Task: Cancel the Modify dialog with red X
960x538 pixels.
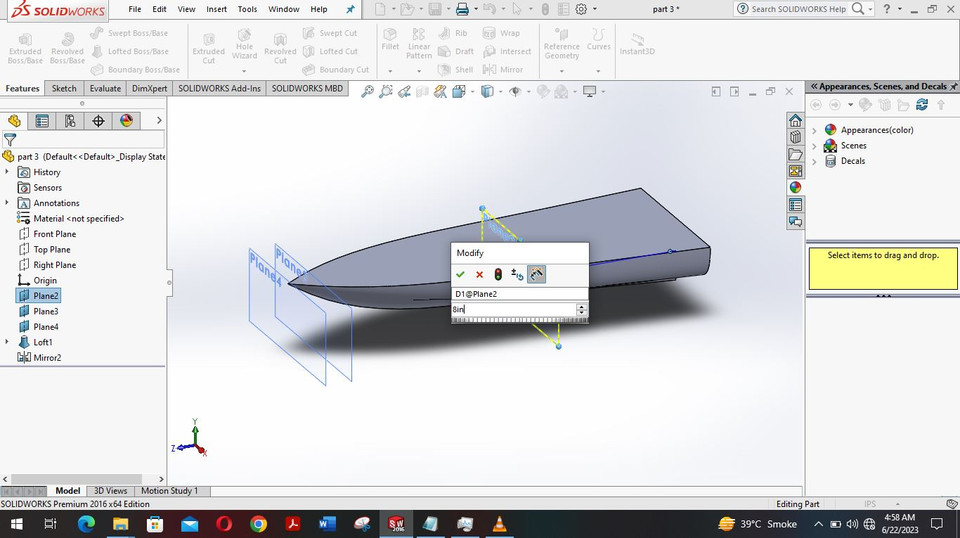Action: [x=479, y=274]
